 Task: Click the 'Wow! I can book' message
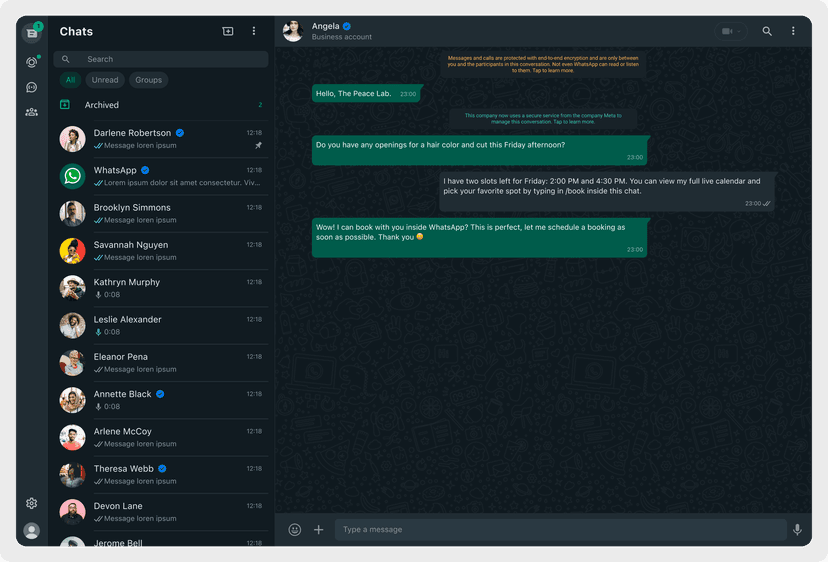point(479,238)
